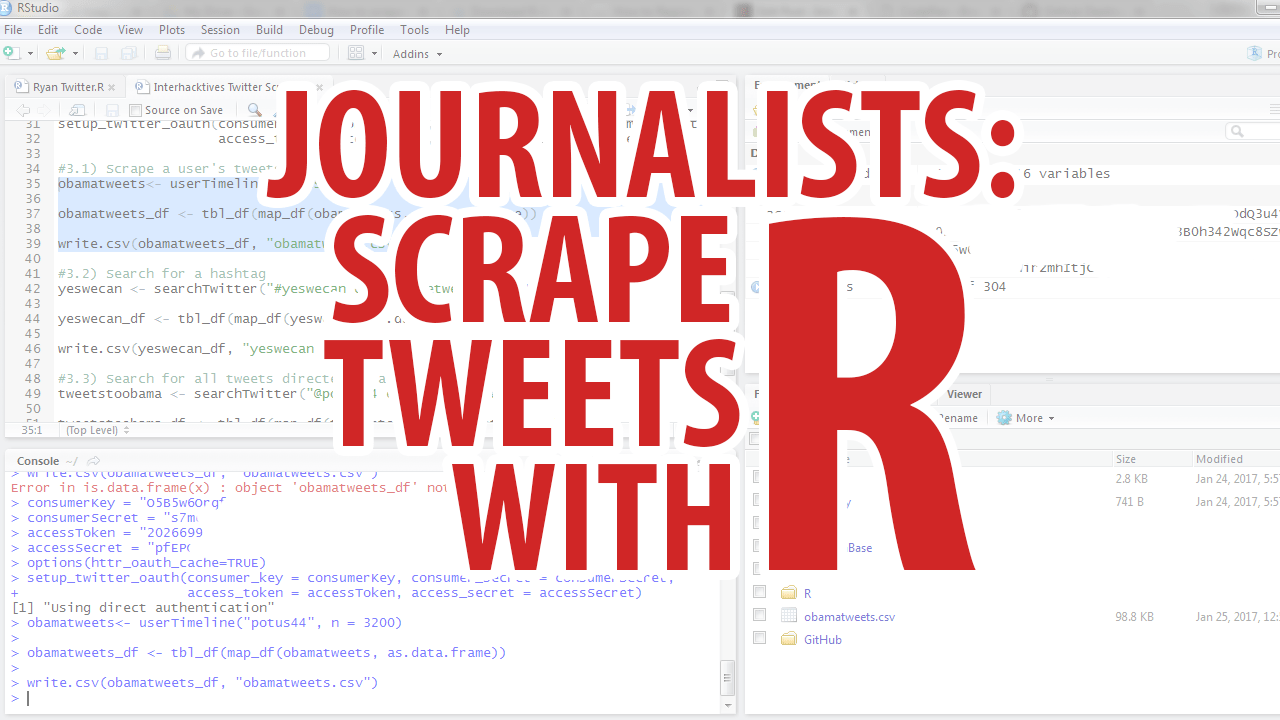Screen dimensions: 1280x720
Task: Open the Addins dropdown
Action: 418,54
